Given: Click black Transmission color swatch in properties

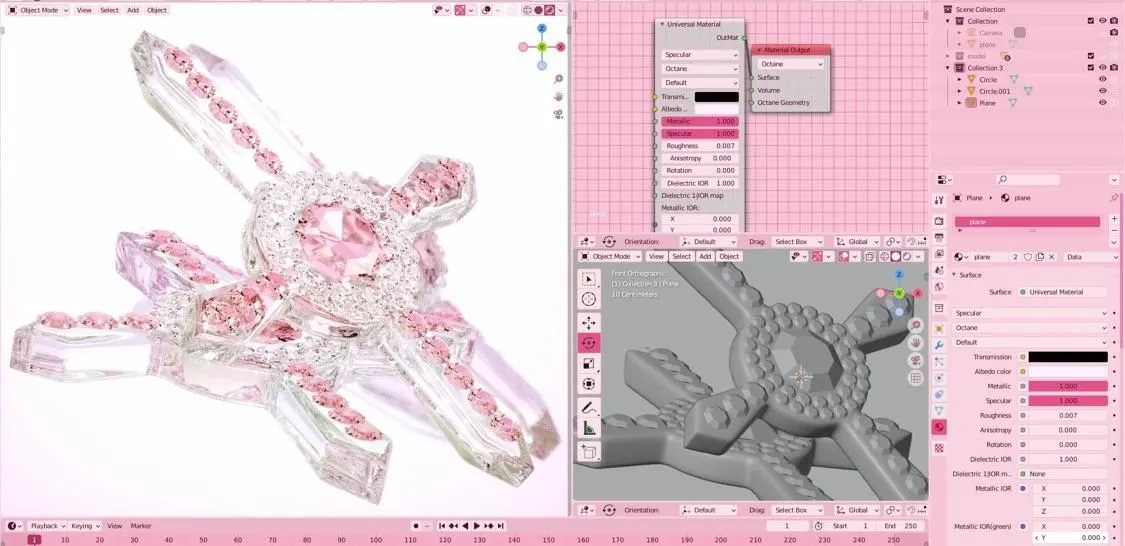Looking at the screenshot, I should coord(1068,357).
